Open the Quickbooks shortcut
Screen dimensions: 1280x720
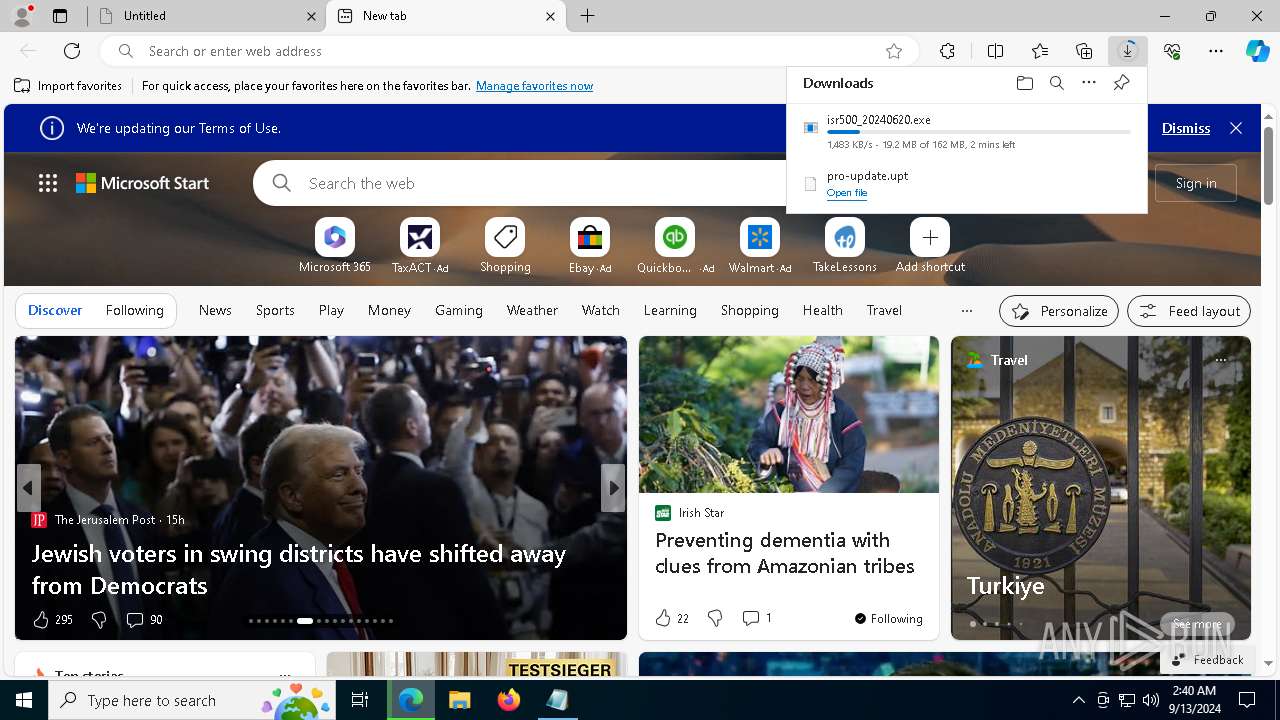tap(675, 245)
